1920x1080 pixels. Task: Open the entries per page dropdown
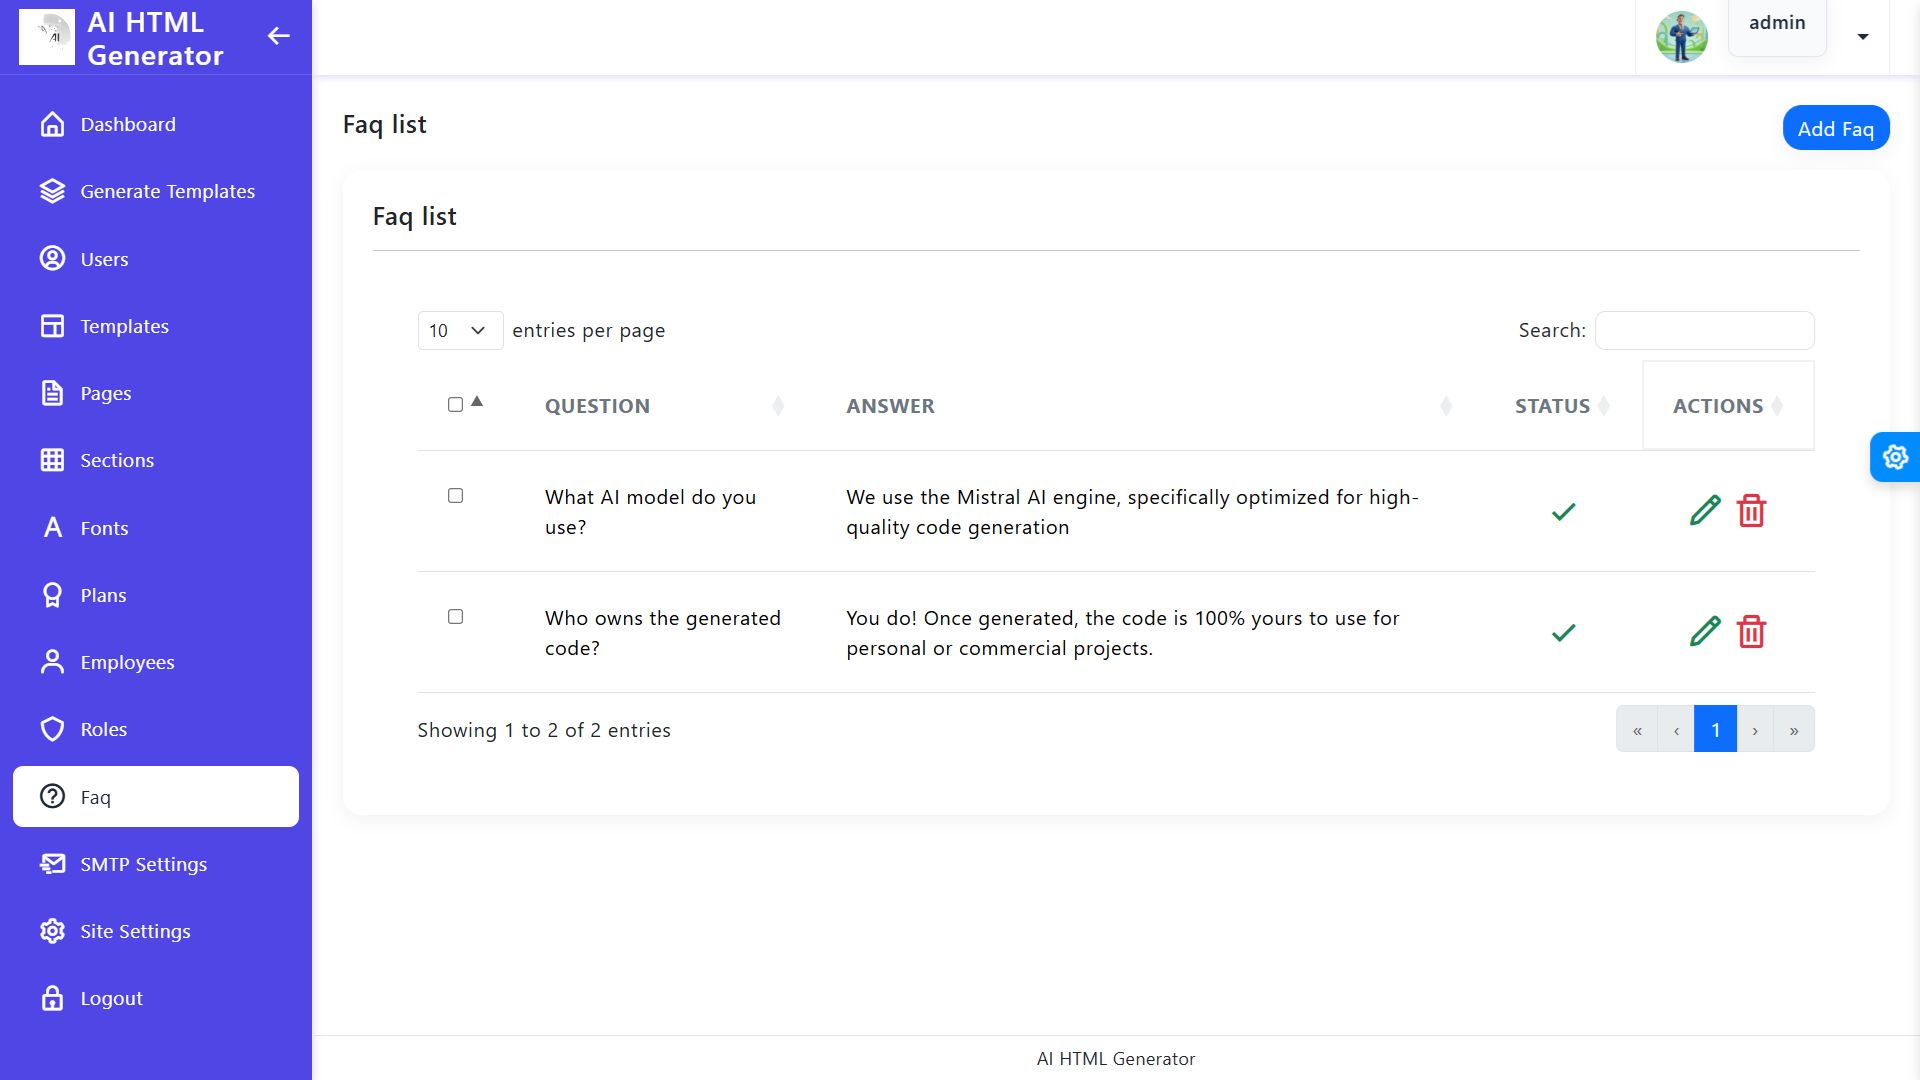(x=459, y=331)
